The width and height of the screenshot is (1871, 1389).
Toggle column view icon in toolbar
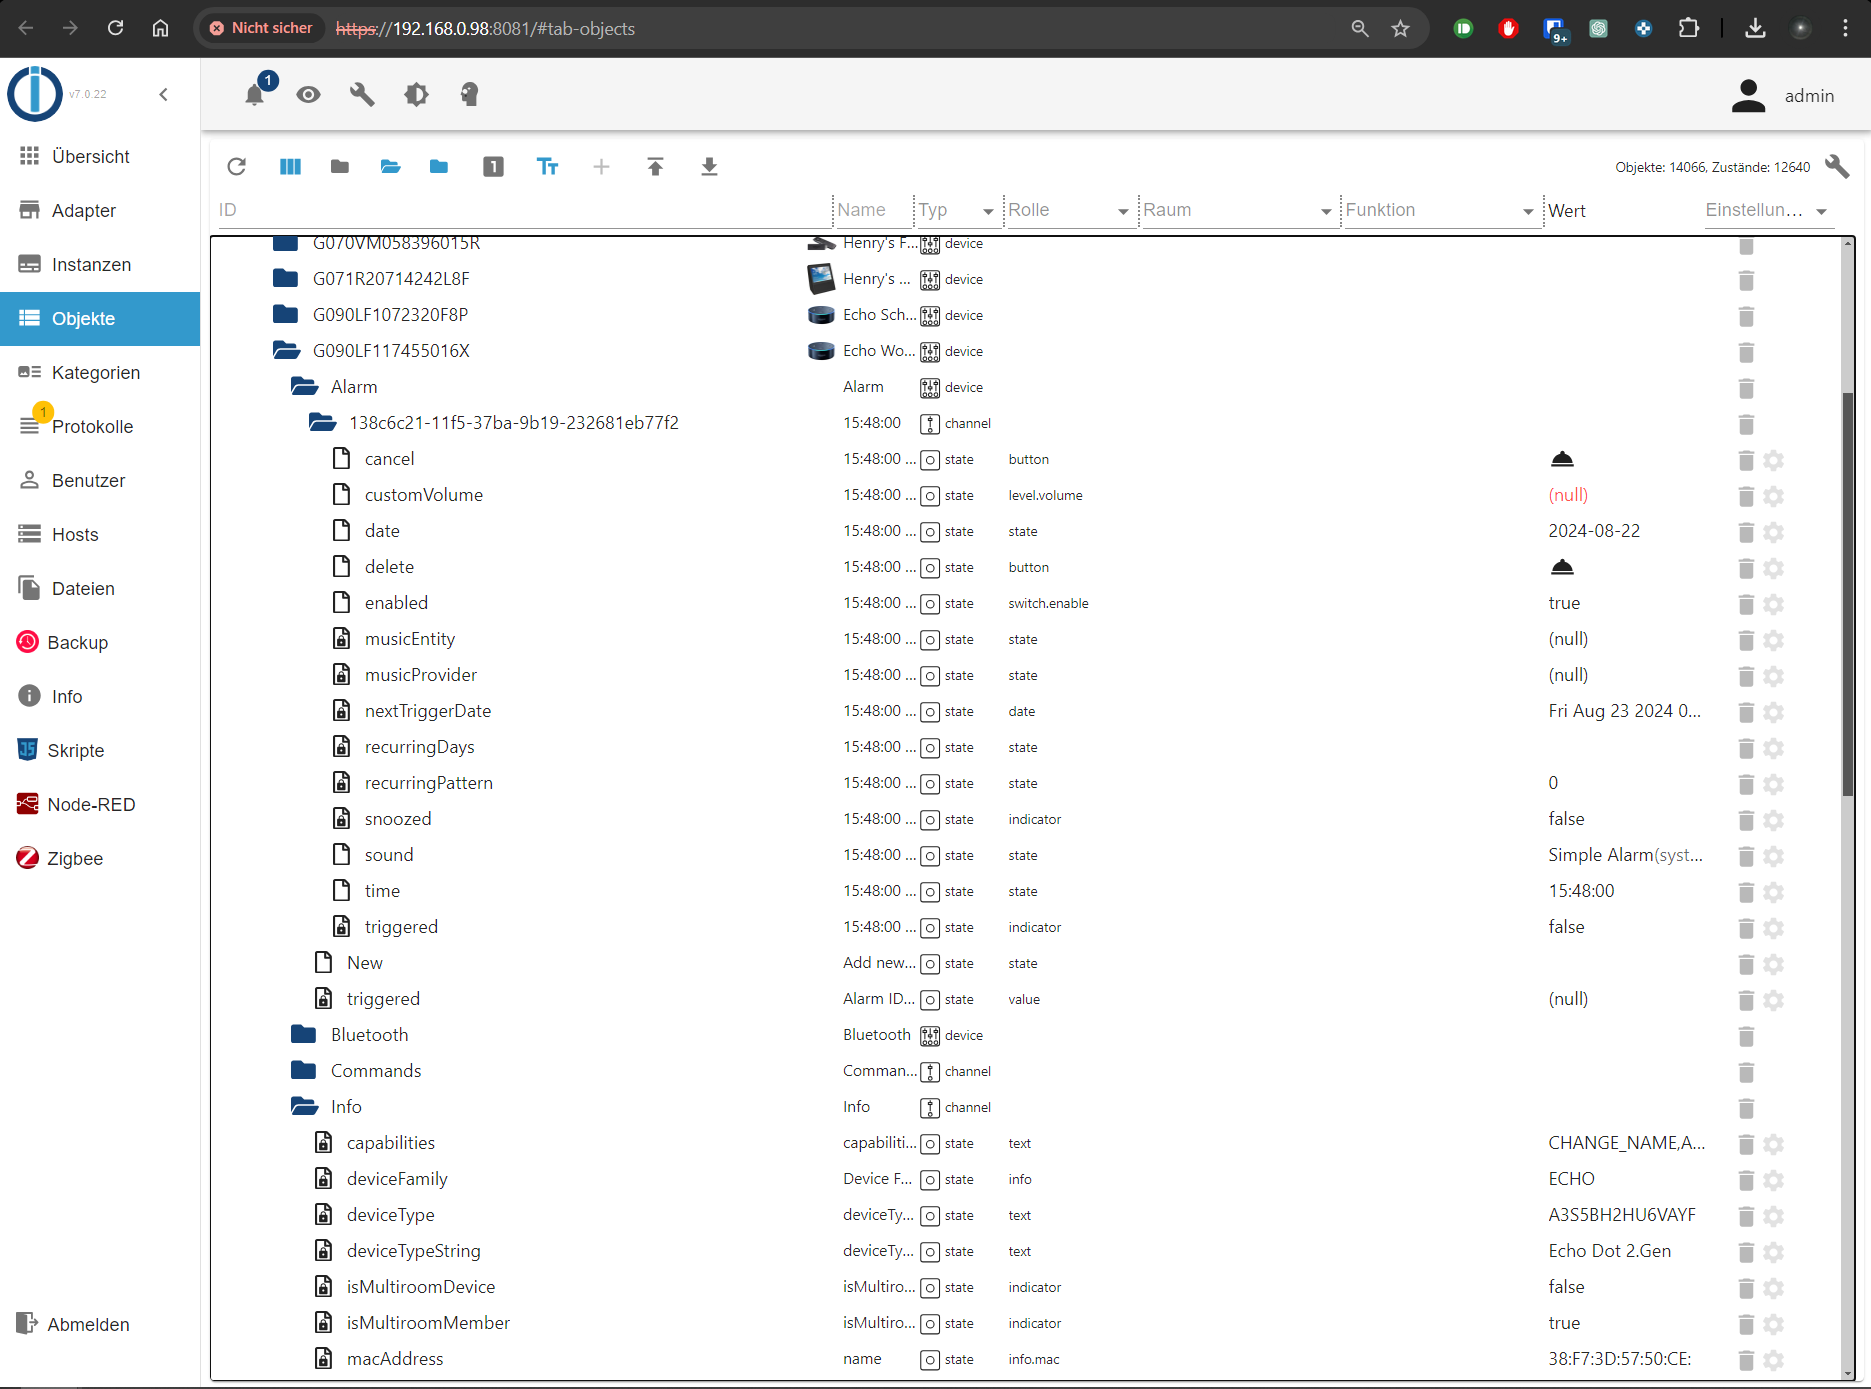point(290,167)
